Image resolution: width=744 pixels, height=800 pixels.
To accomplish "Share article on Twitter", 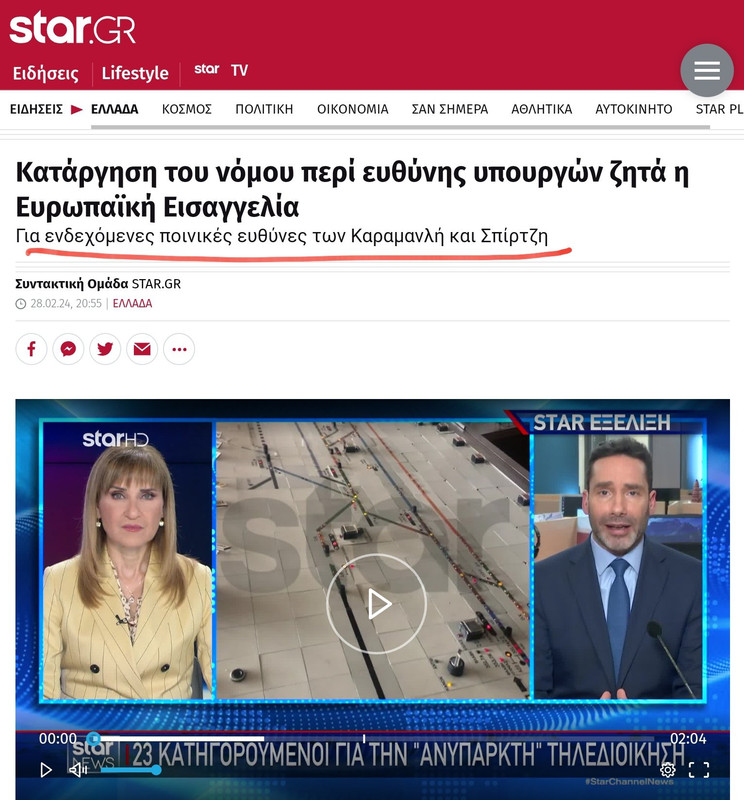I will click(x=105, y=349).
